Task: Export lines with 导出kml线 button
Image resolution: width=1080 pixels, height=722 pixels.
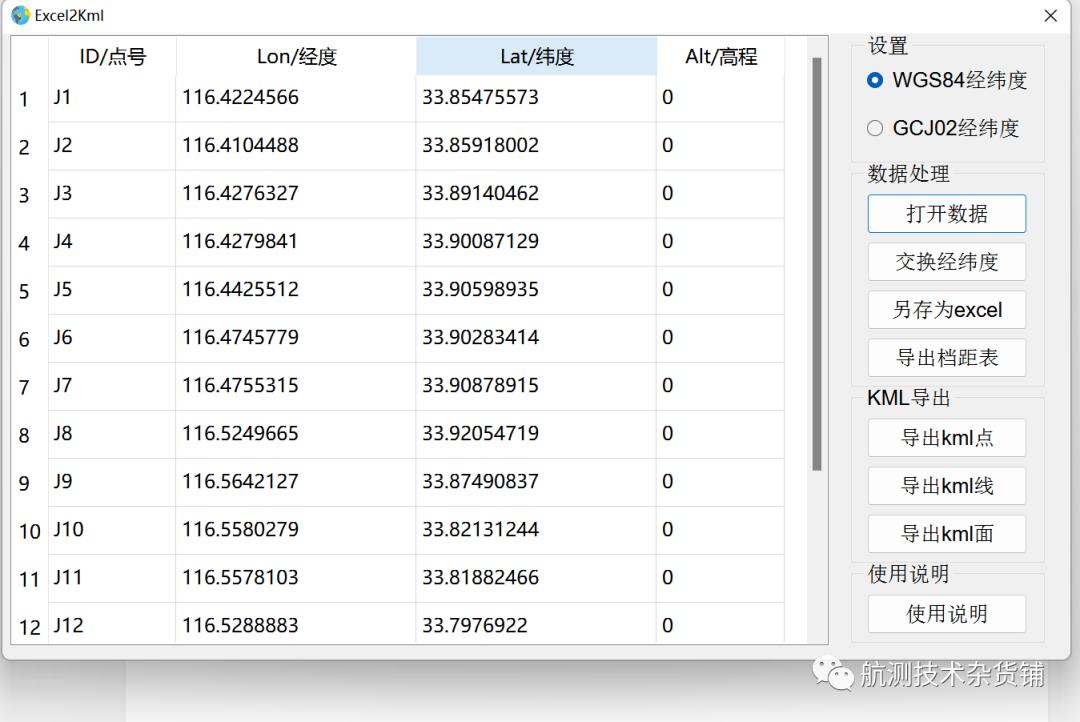Action: click(x=946, y=486)
